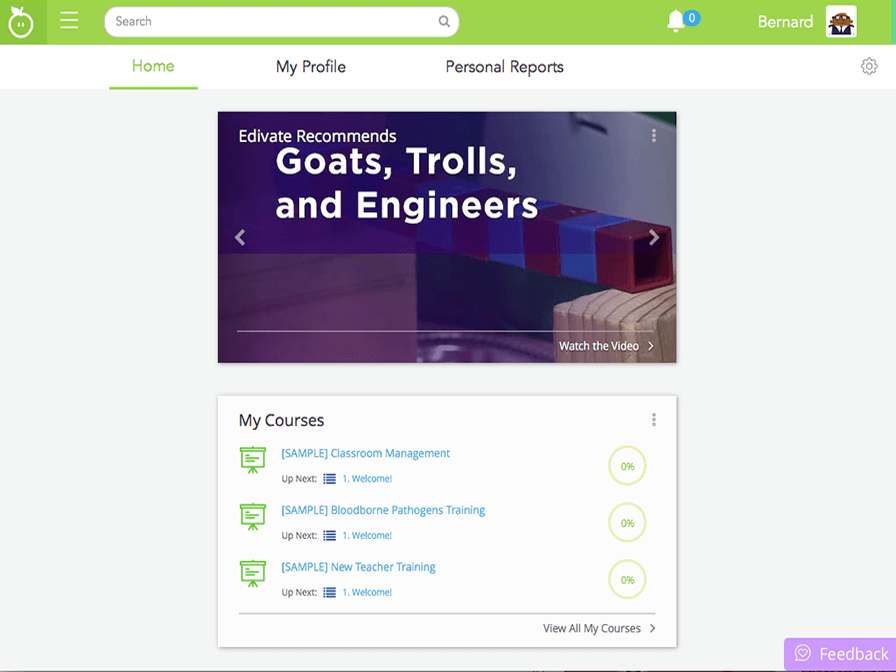Screen dimensions: 896x672
Task: Click the notification count badge
Action: pyautogui.click(x=692, y=18)
